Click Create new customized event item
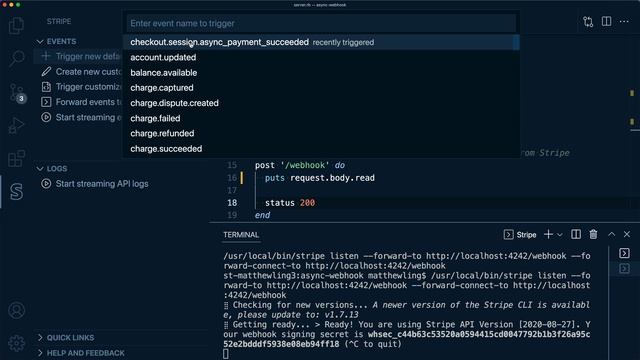 [89, 72]
